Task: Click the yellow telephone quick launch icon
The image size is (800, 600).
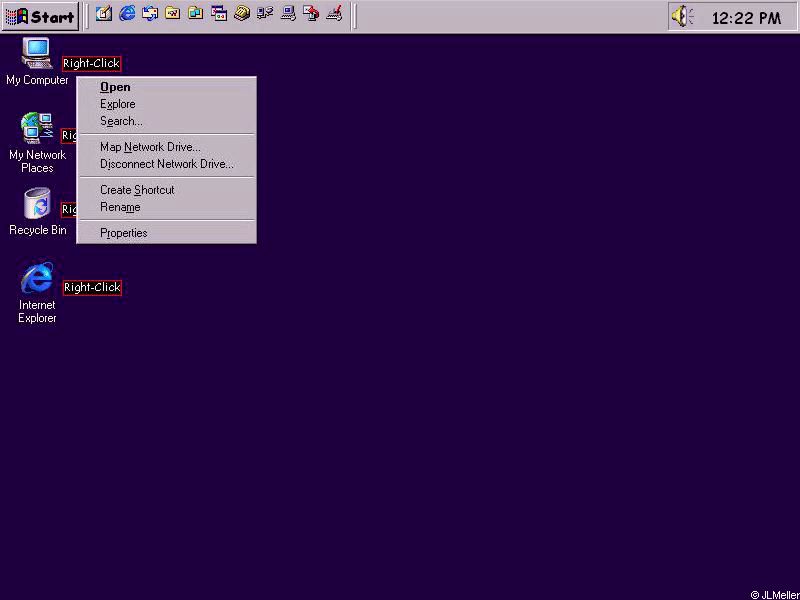Action: pyautogui.click(x=242, y=13)
